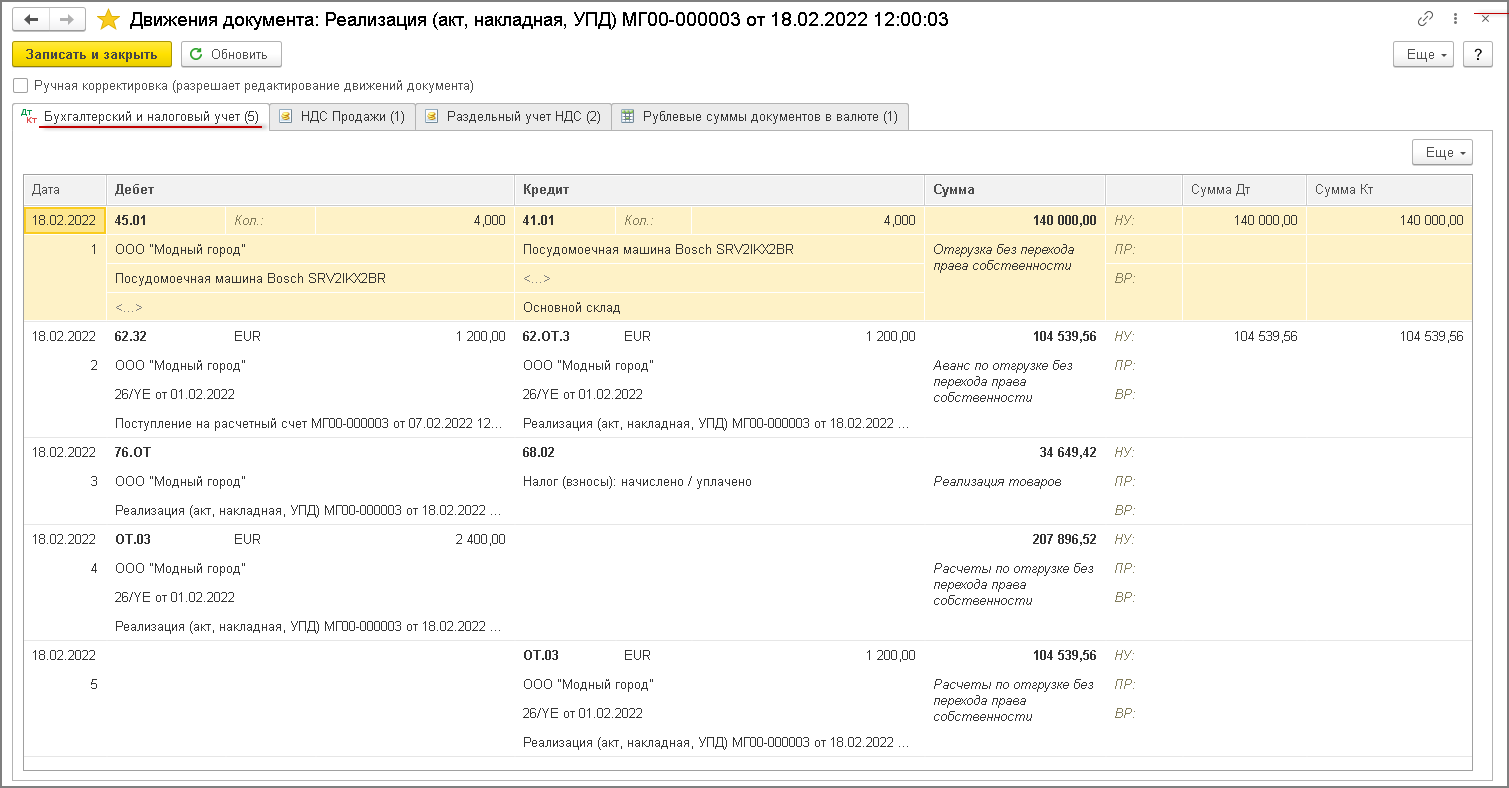Screen dimensions: 1509x788
Task: Select Основной склад cell
Action: [x=719, y=308]
